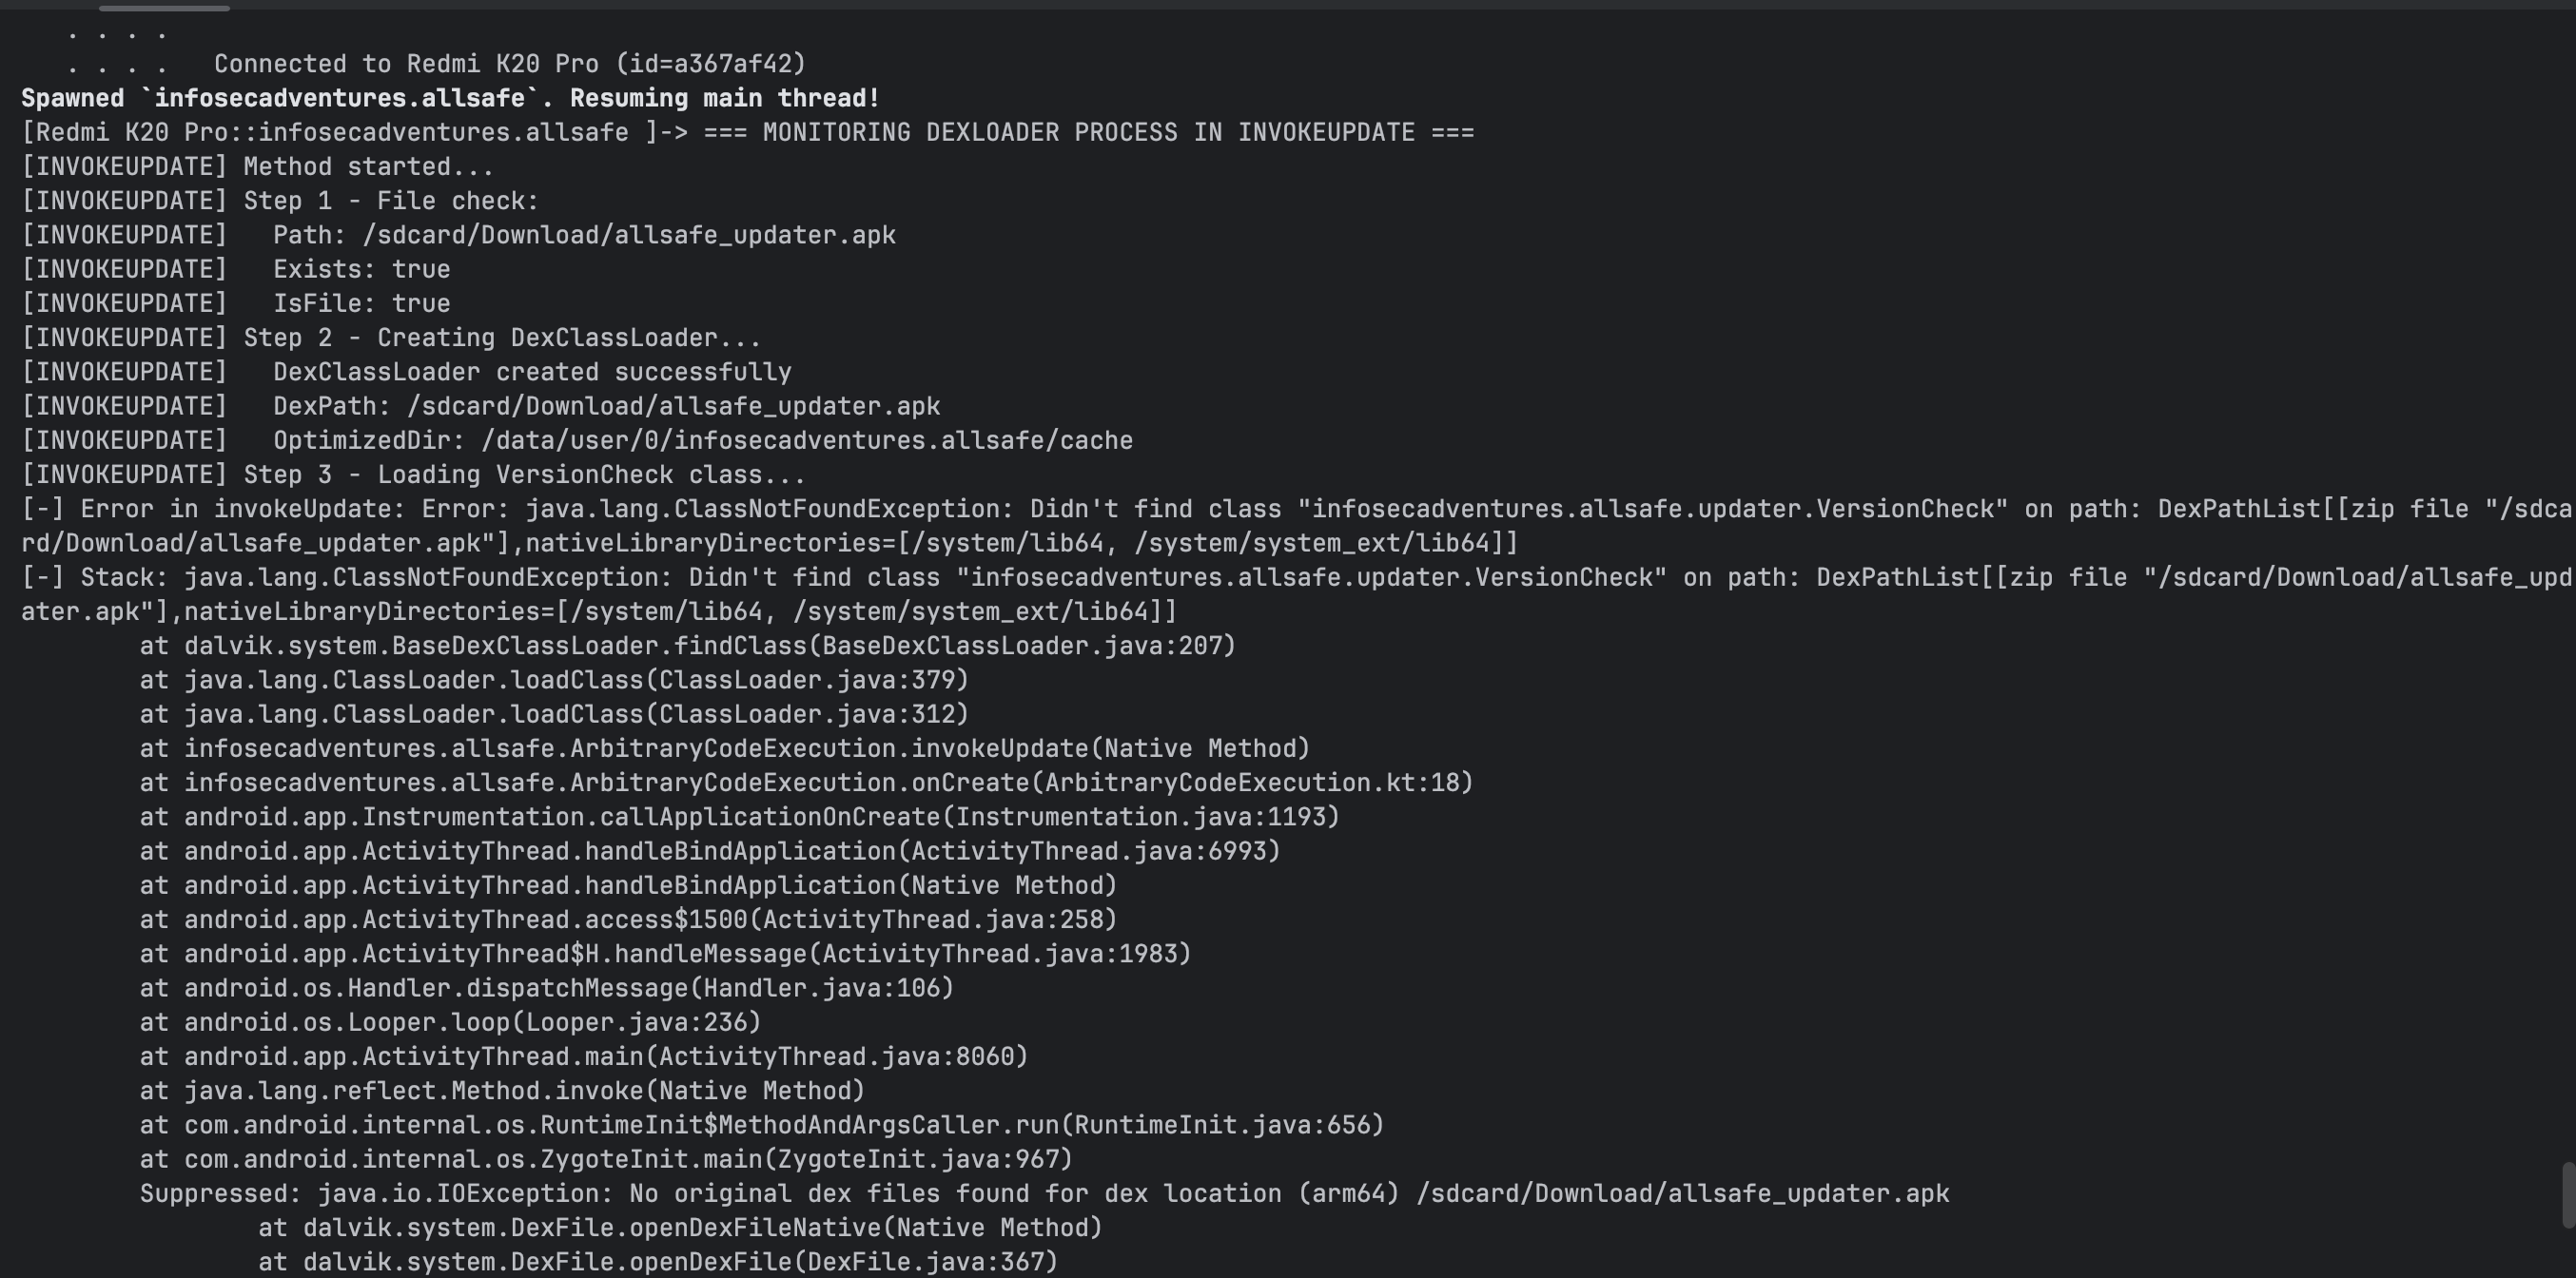Click the "Step 2 - Creating DexClassLoader..." line
The image size is (2576, 1278).
[x=502, y=338]
